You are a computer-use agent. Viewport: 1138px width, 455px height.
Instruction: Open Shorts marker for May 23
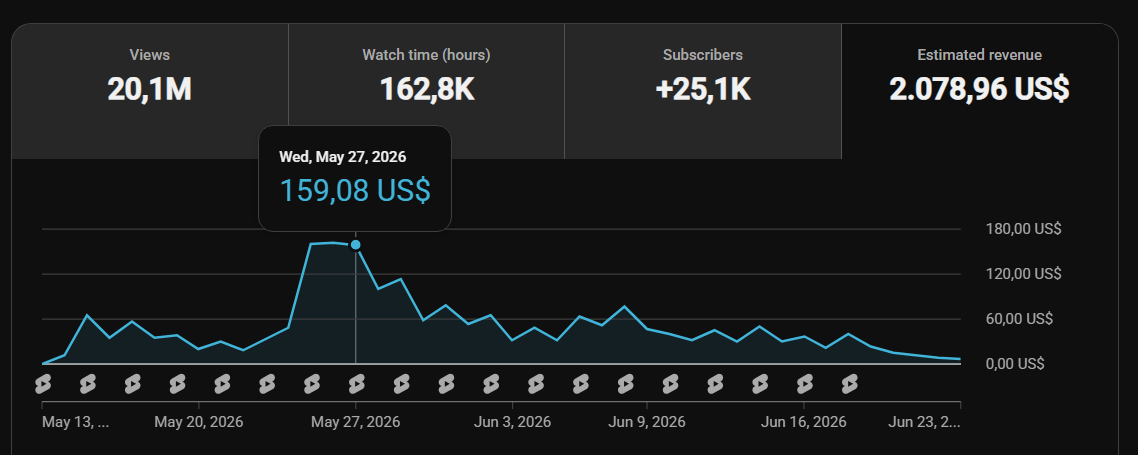click(268, 384)
